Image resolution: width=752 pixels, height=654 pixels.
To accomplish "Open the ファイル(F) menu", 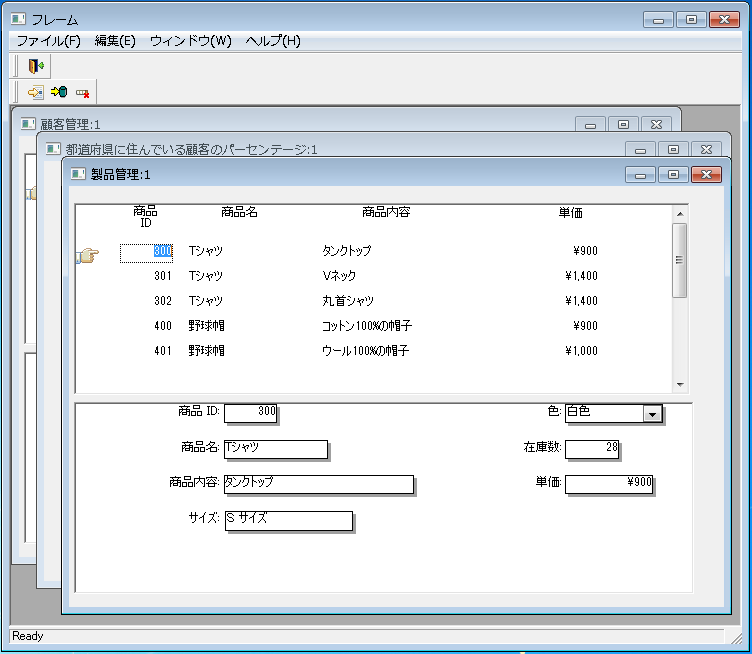I will pos(48,41).
